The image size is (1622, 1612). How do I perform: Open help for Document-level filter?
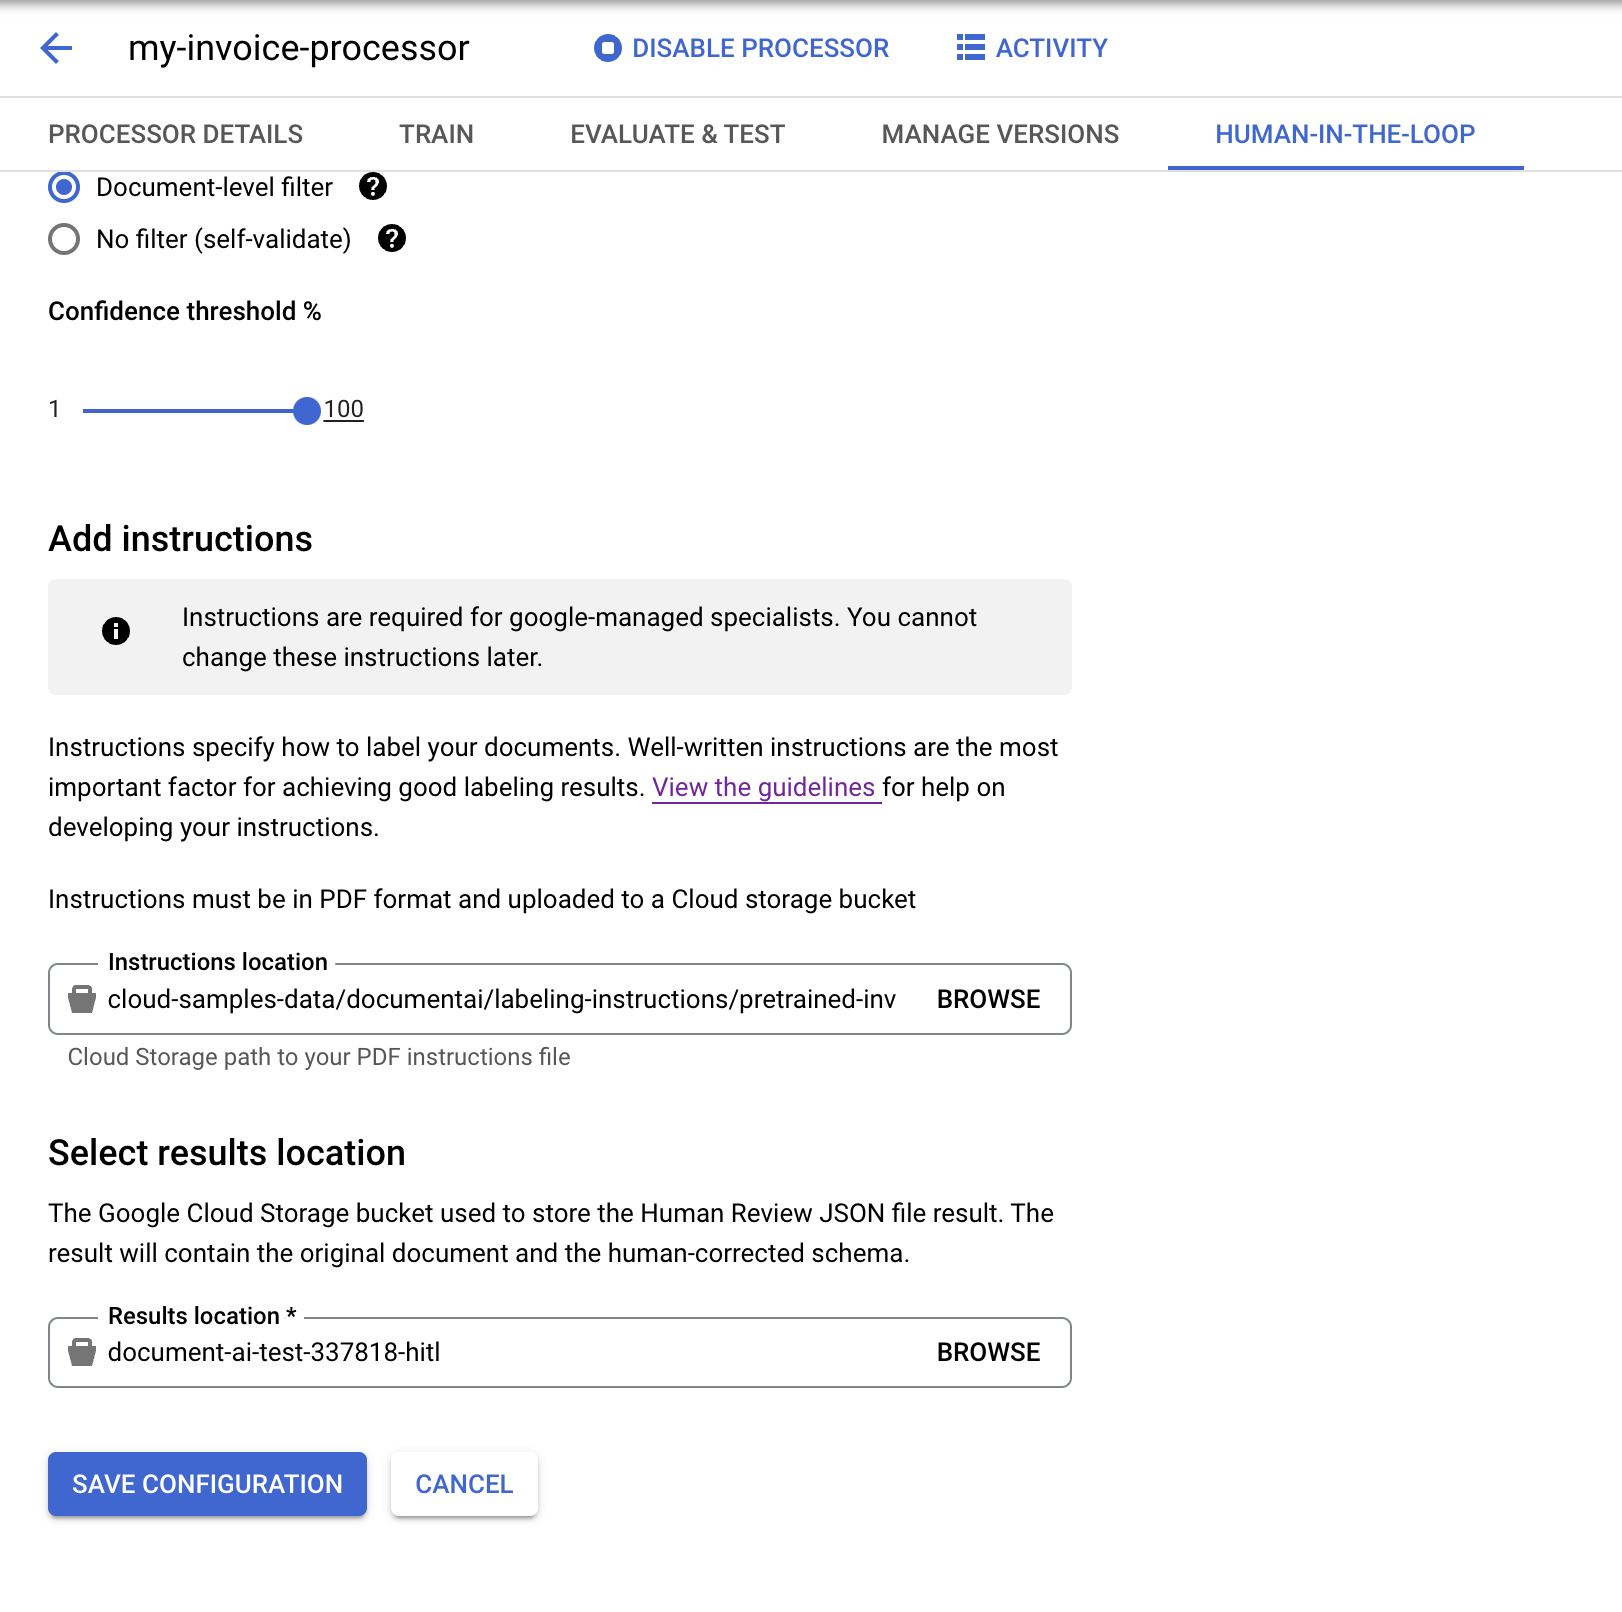pyautogui.click(x=373, y=187)
